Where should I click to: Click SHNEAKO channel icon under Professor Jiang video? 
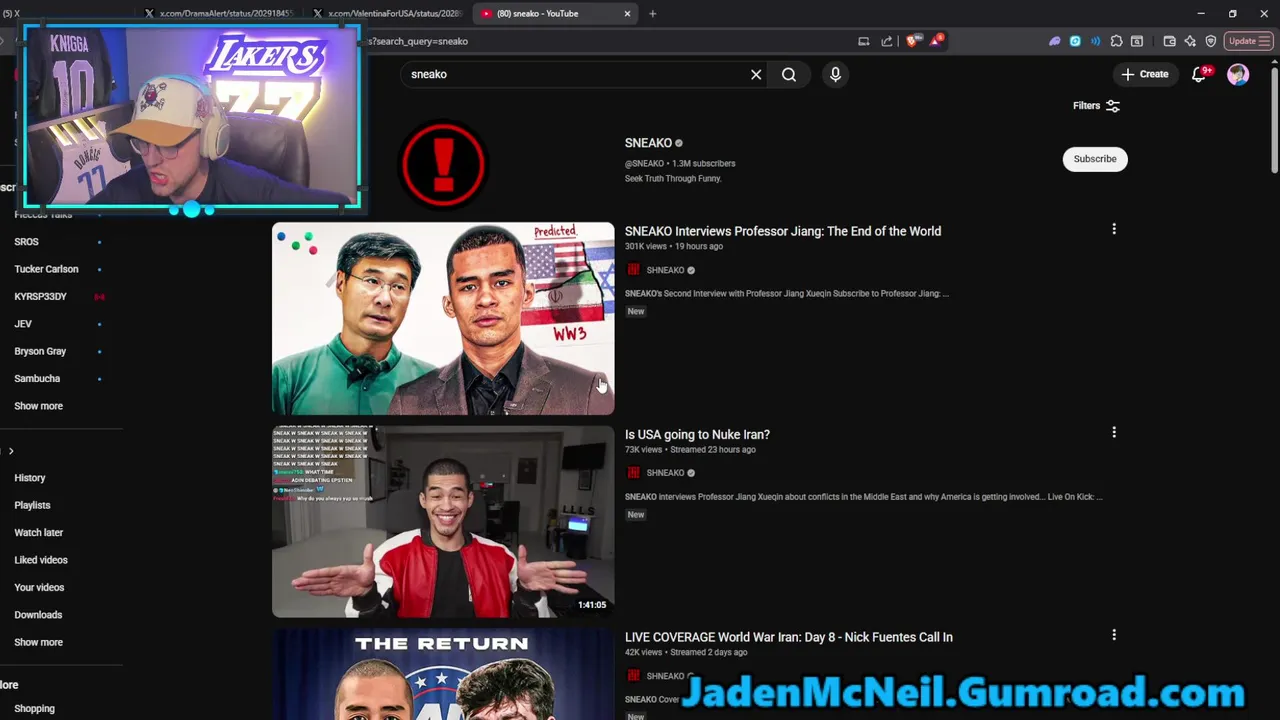click(x=633, y=270)
